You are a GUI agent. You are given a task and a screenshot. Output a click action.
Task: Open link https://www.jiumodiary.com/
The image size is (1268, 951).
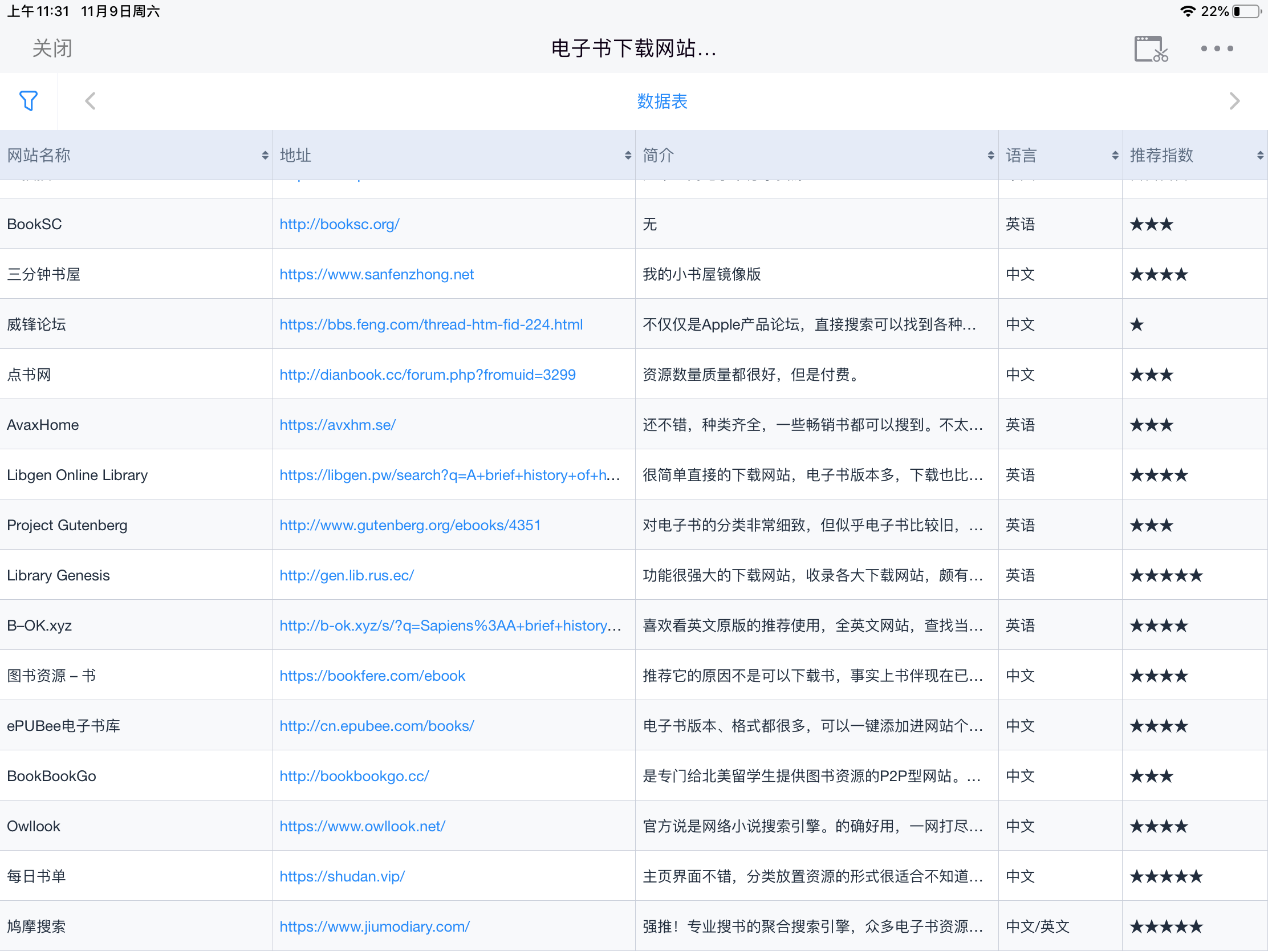pyautogui.click(x=375, y=926)
